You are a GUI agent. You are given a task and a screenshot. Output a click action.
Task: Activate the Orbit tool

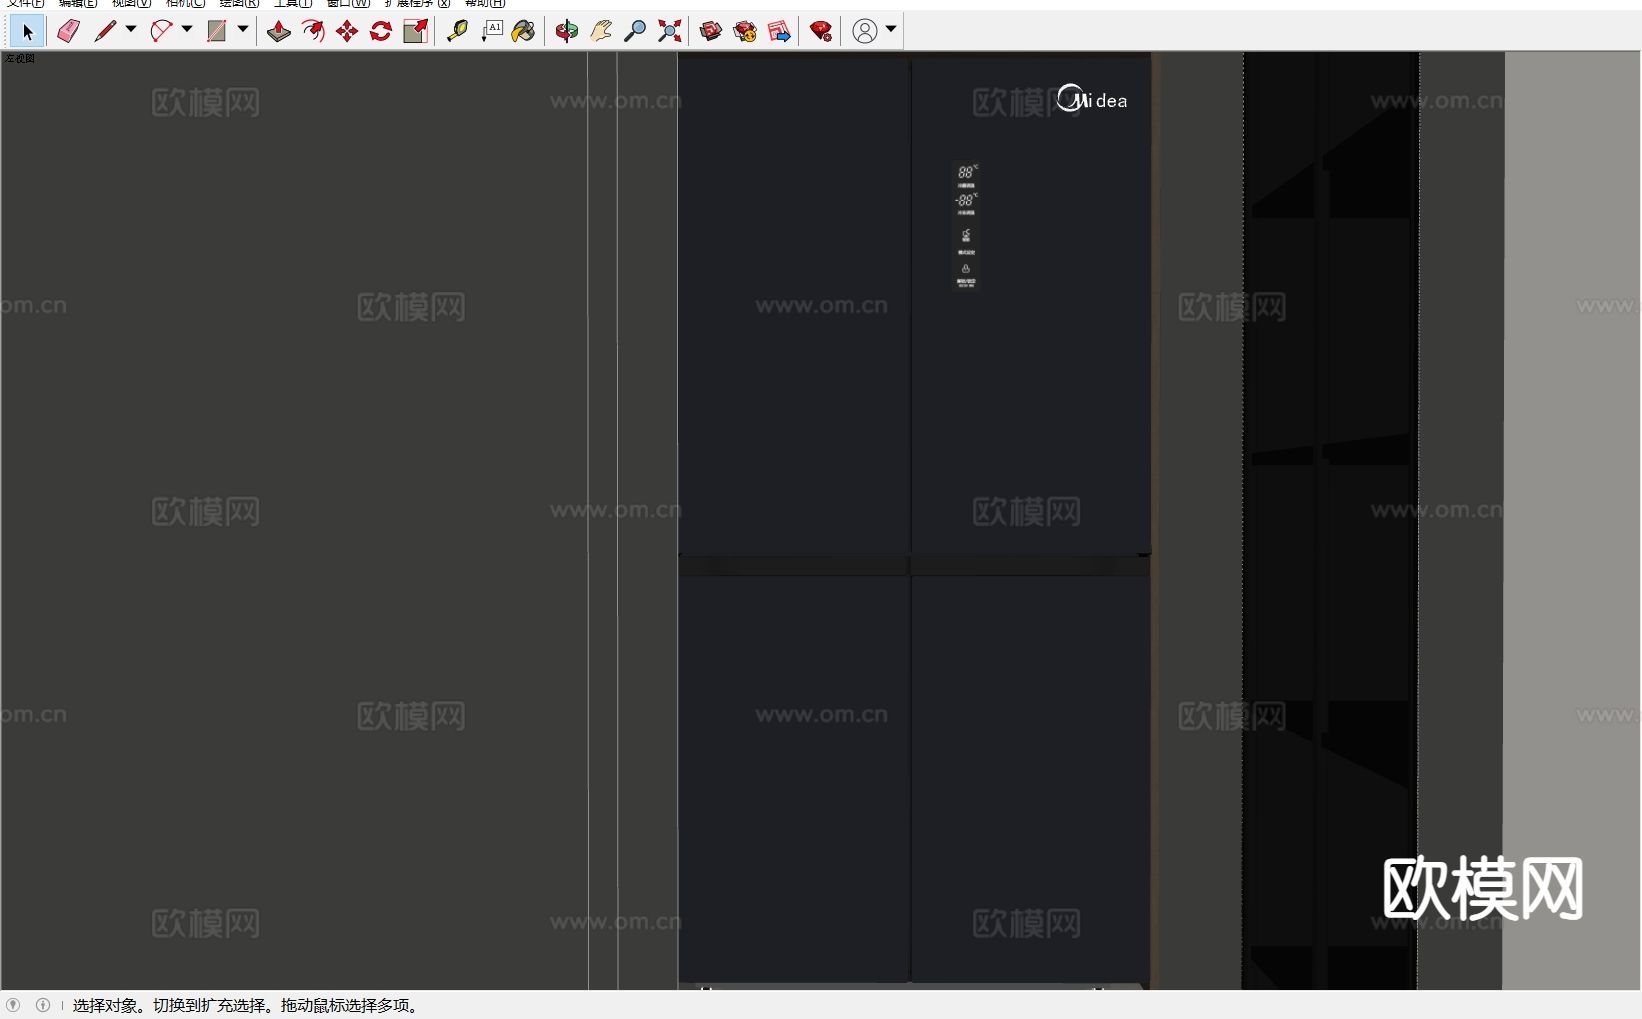tap(567, 32)
